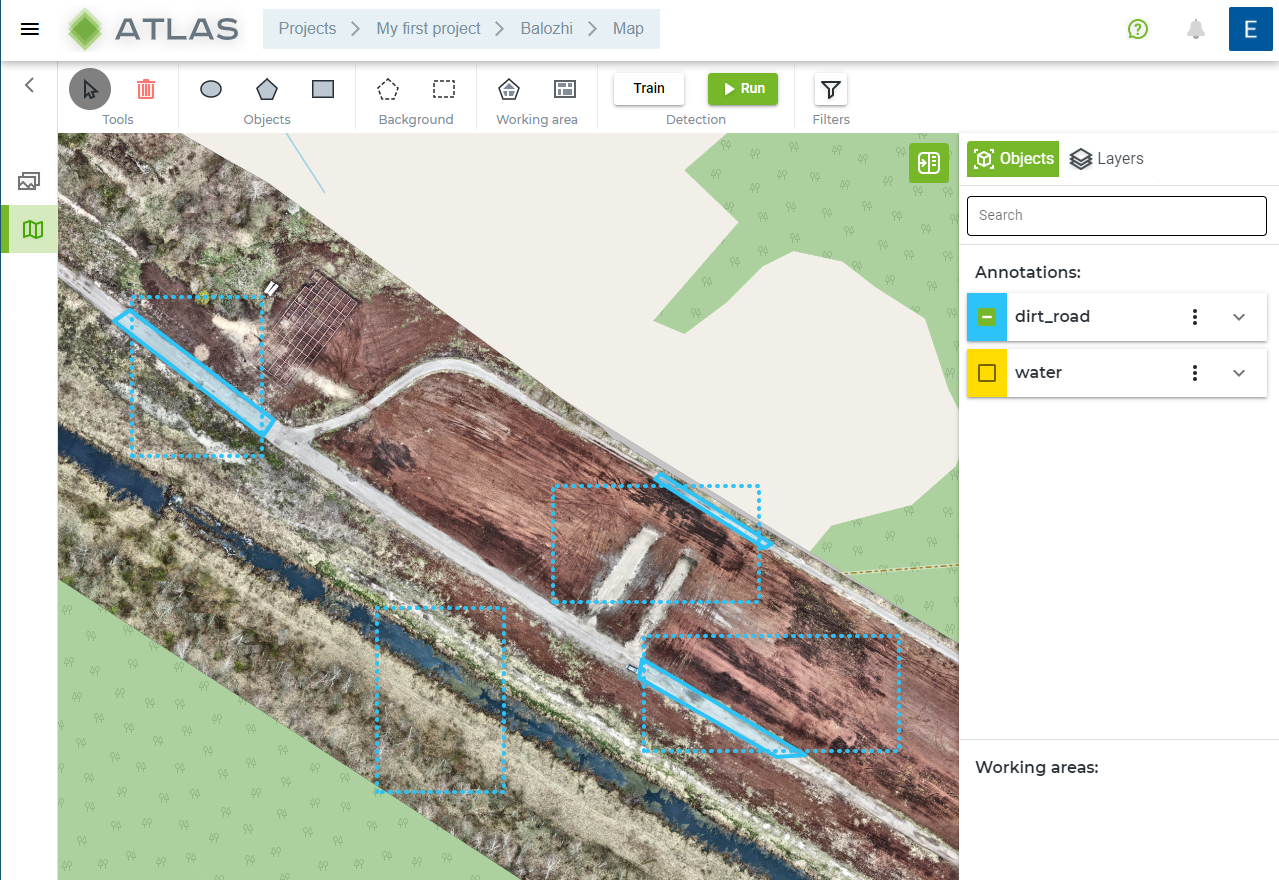Switch to the Layers tab
Image resolution: width=1279 pixels, height=880 pixels.
1107,159
